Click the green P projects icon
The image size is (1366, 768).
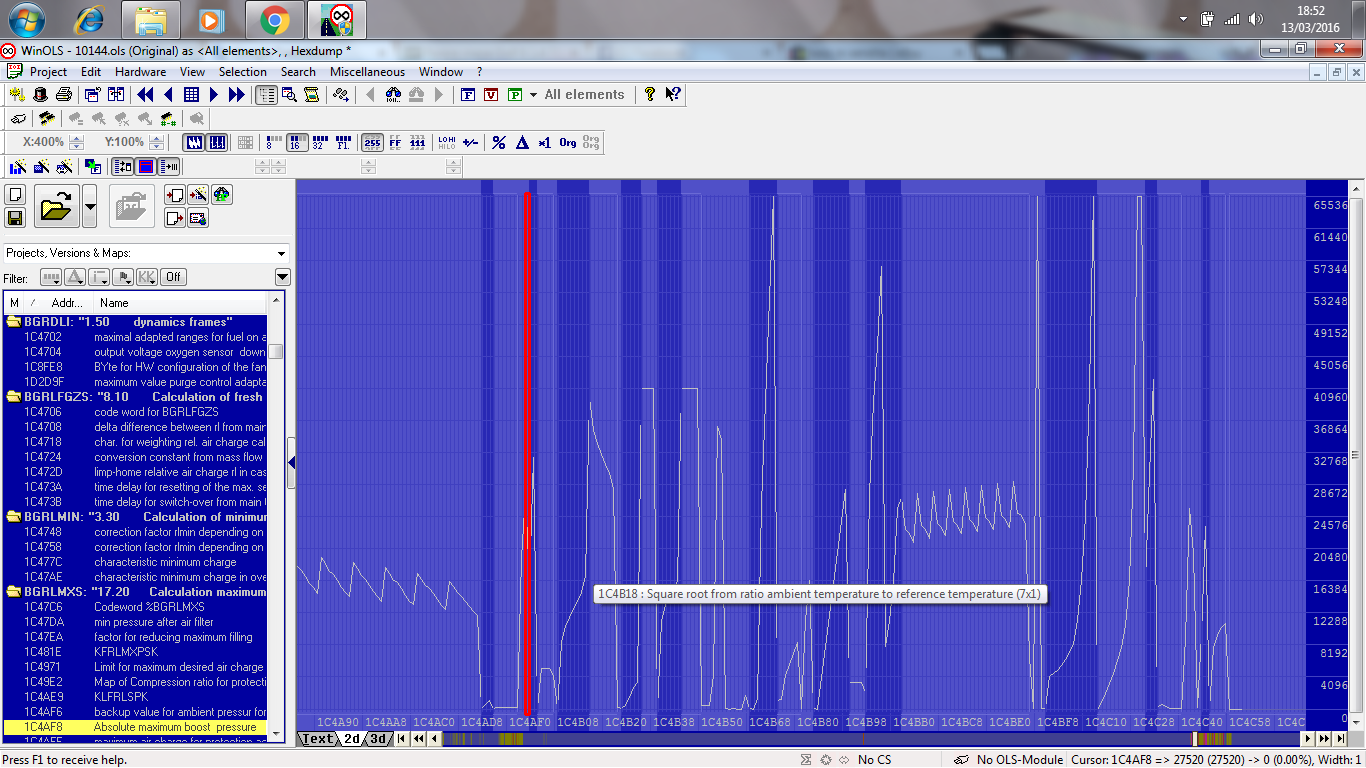[515, 94]
